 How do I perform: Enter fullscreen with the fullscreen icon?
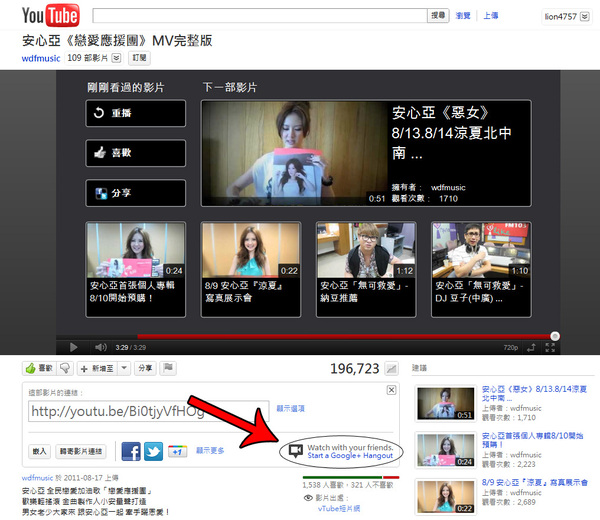point(550,347)
